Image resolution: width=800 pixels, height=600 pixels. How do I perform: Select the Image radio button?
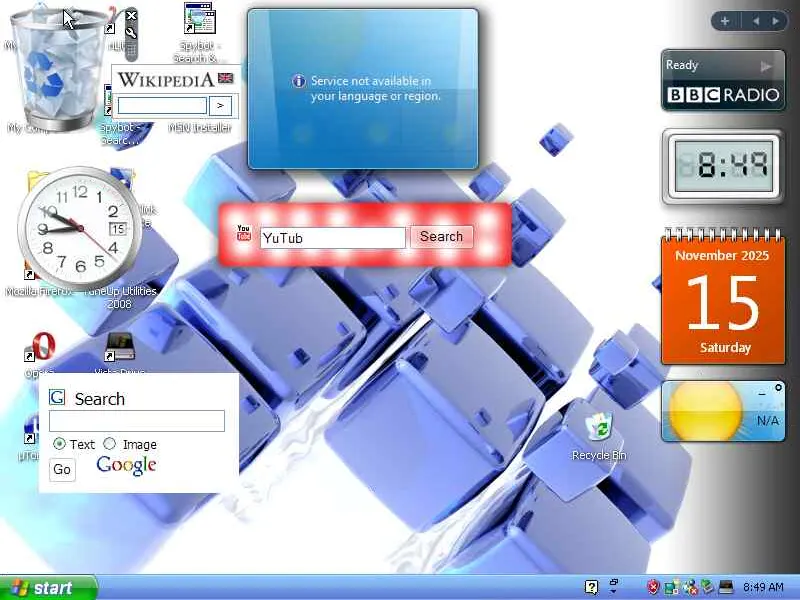click(110, 443)
